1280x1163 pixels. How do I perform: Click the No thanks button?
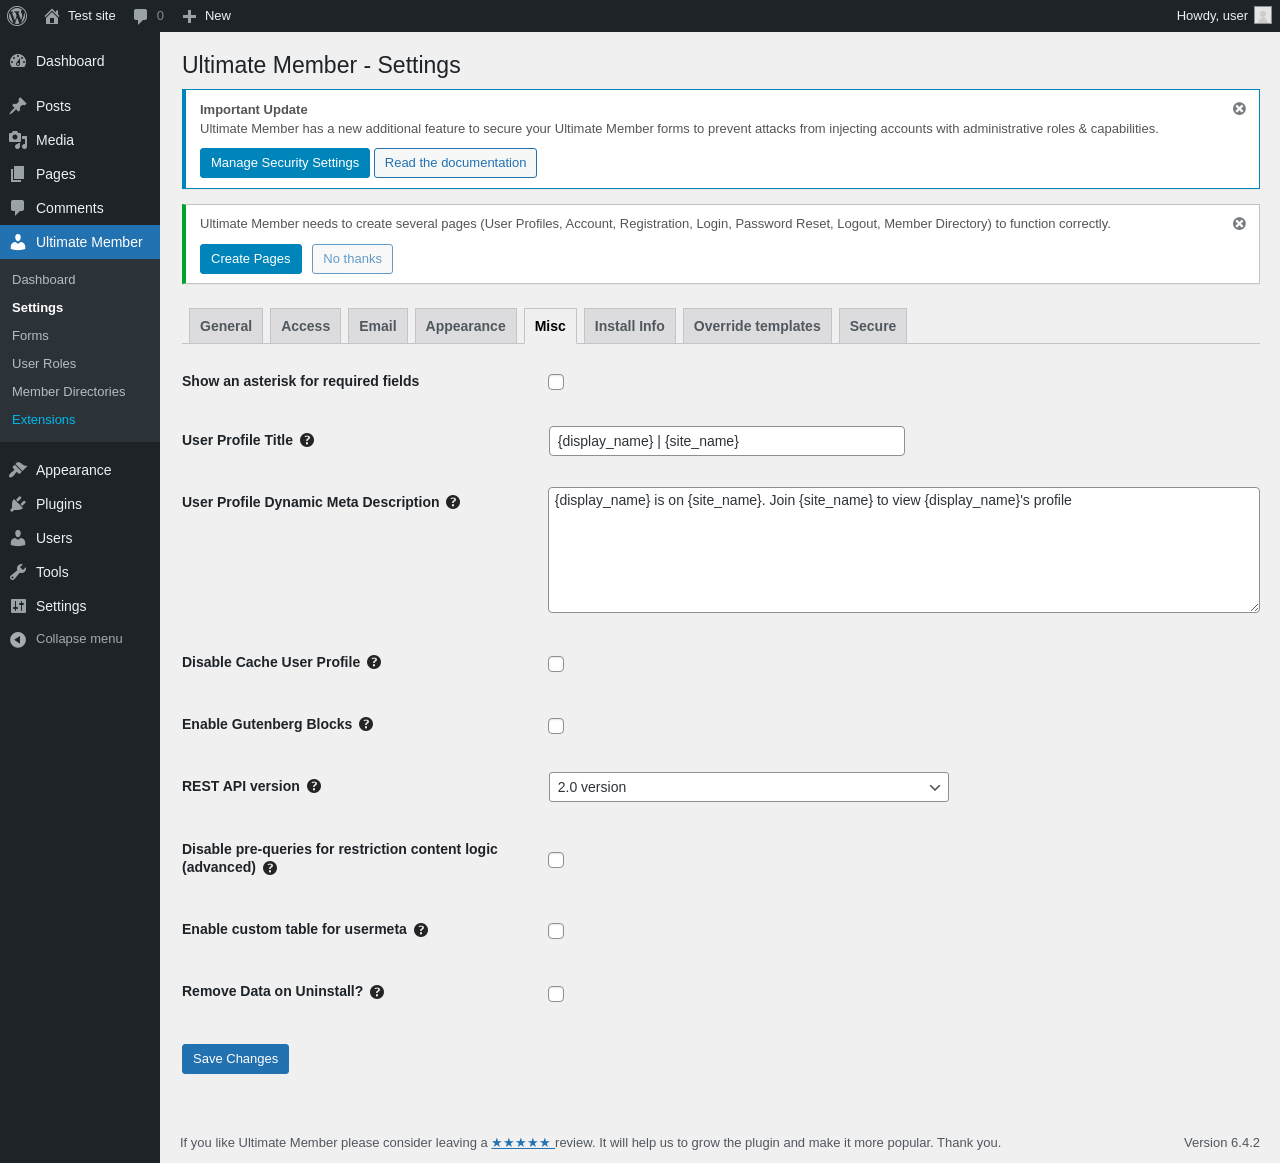(352, 259)
